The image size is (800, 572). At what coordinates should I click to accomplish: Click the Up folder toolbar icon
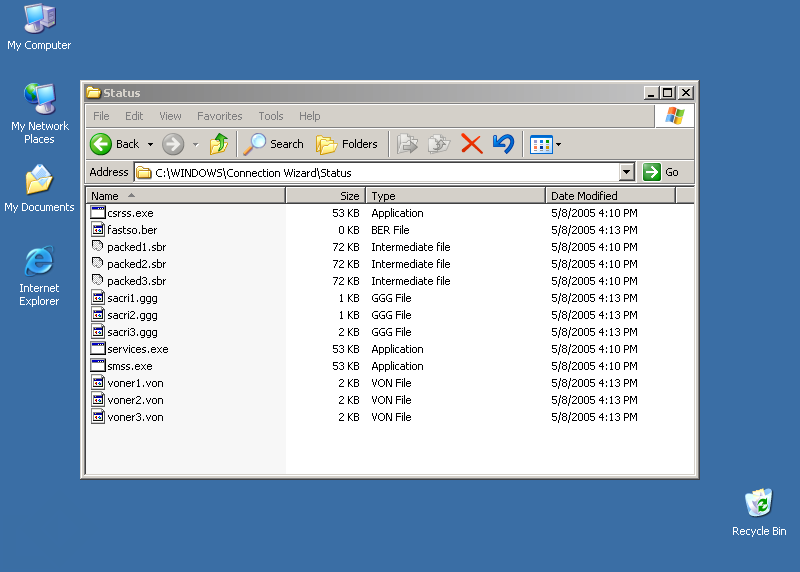click(x=218, y=144)
